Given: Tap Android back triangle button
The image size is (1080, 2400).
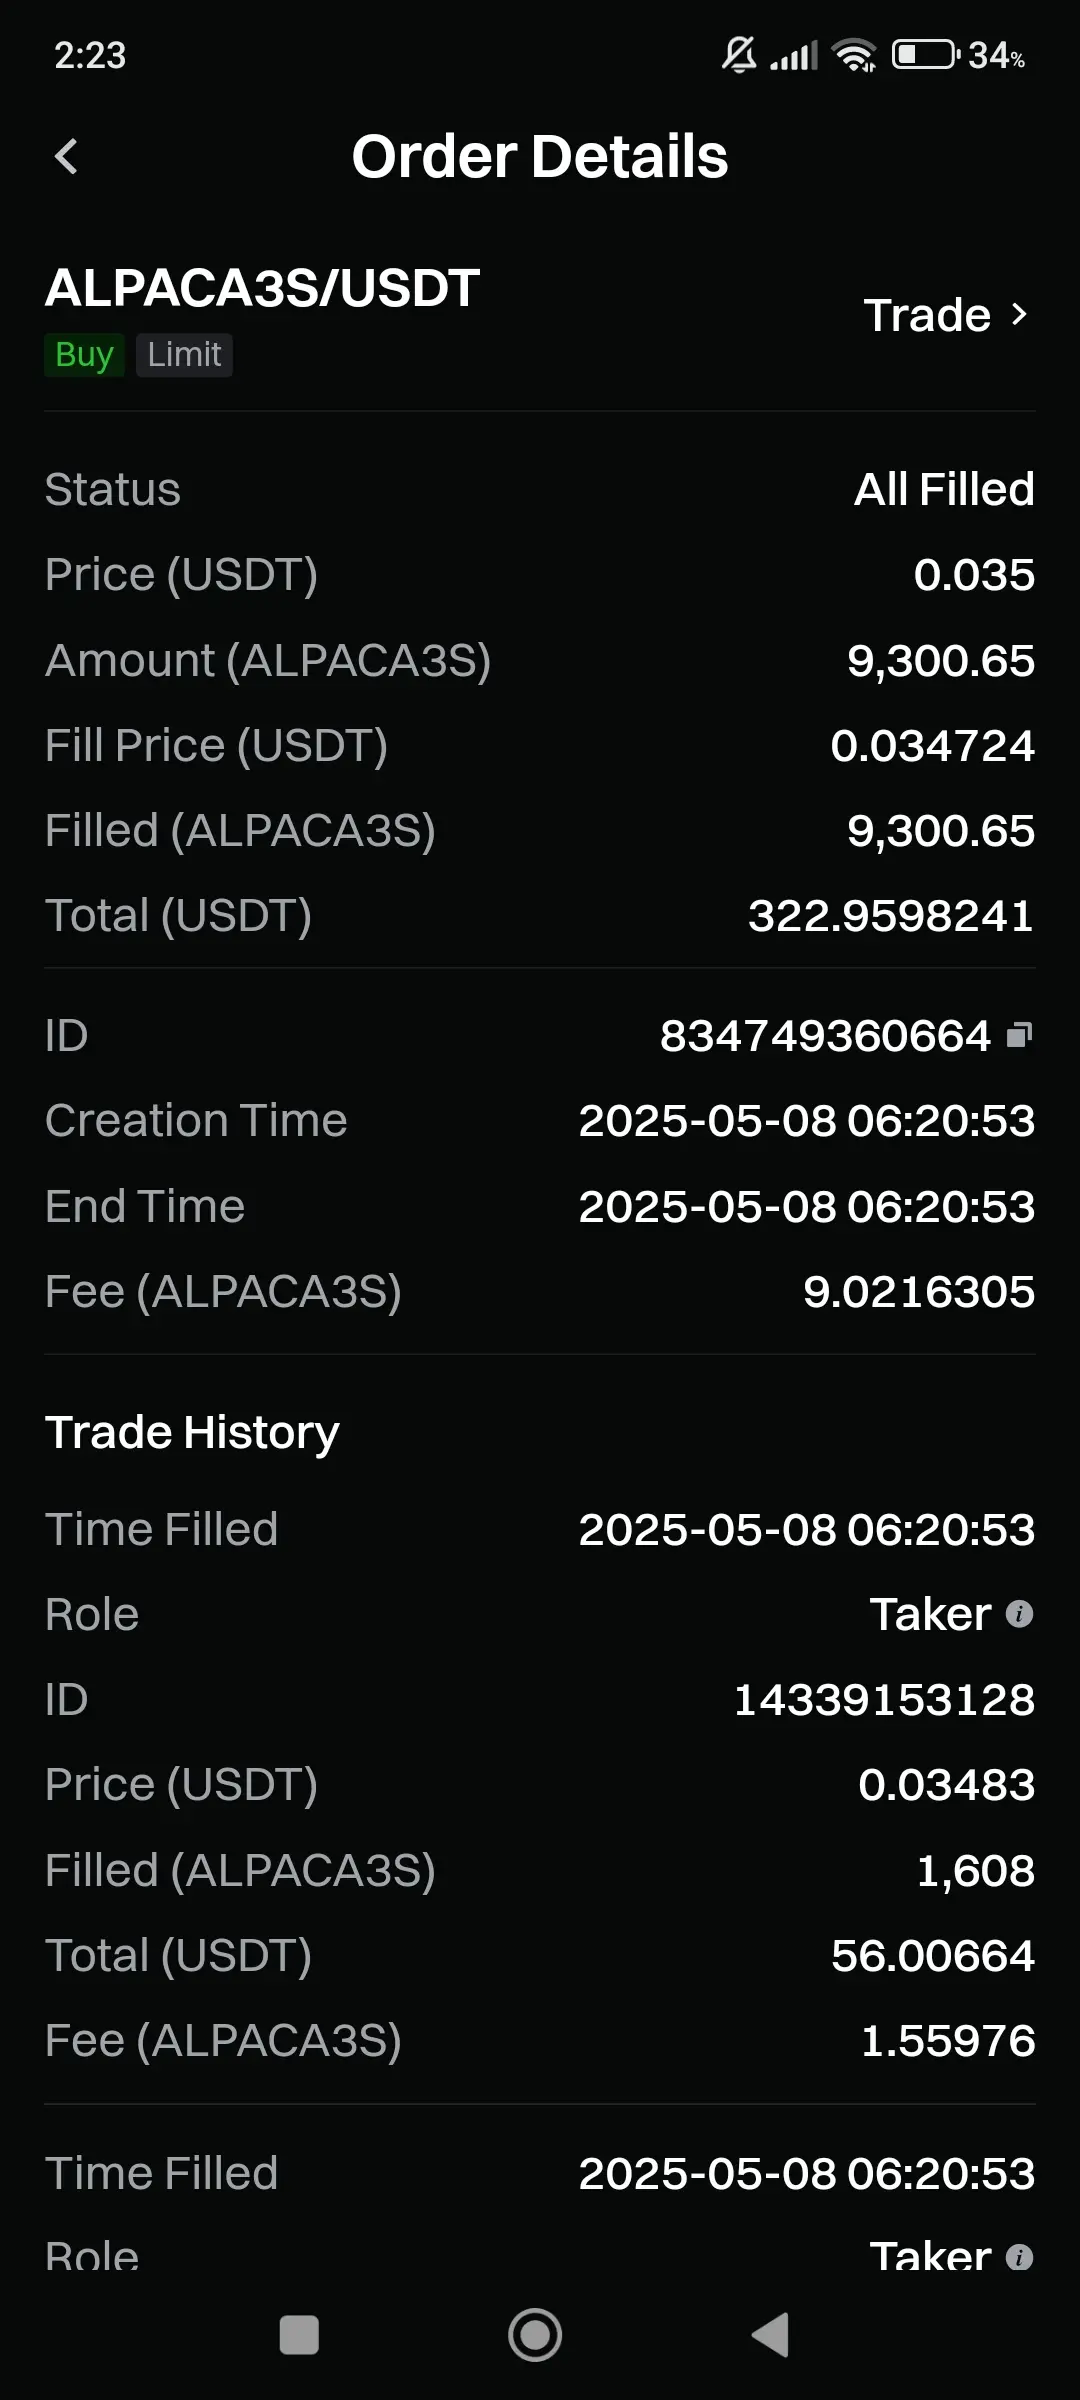Looking at the screenshot, I should [x=771, y=2335].
